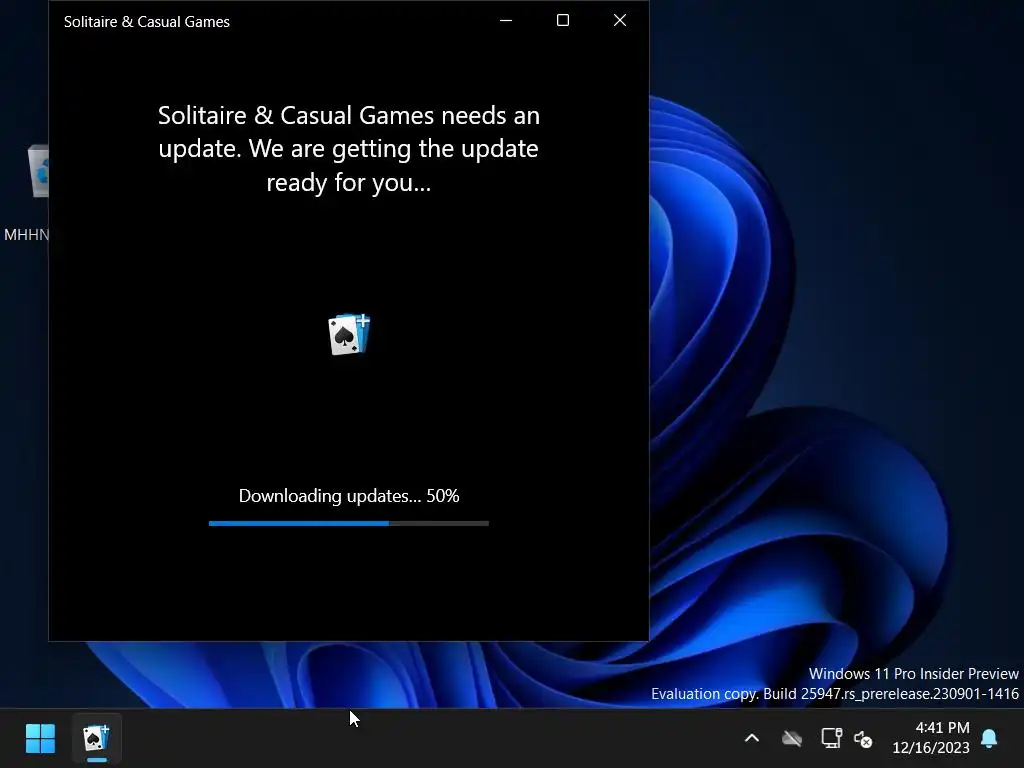Maximize the Solitaire & Casual Games window
The width and height of the screenshot is (1024, 768).
(x=562, y=20)
